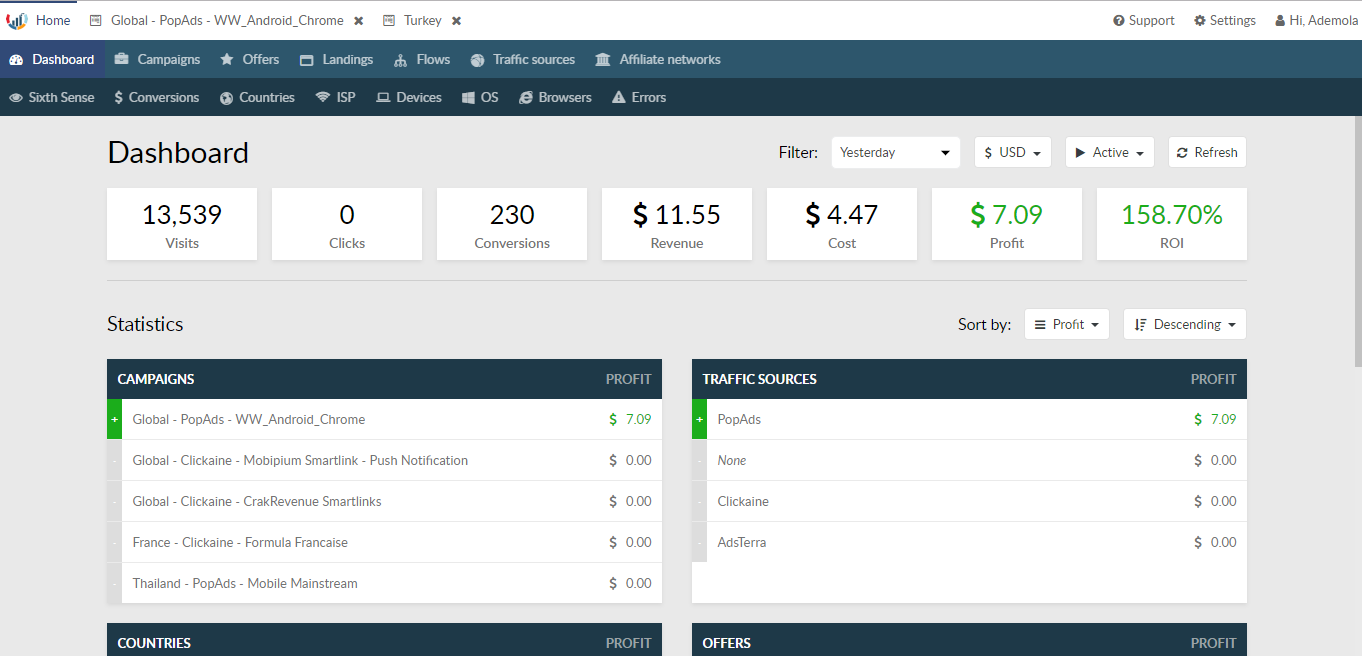The height and width of the screenshot is (656, 1362).
Task: Click the Errors warning triangle icon
Action: [619, 98]
